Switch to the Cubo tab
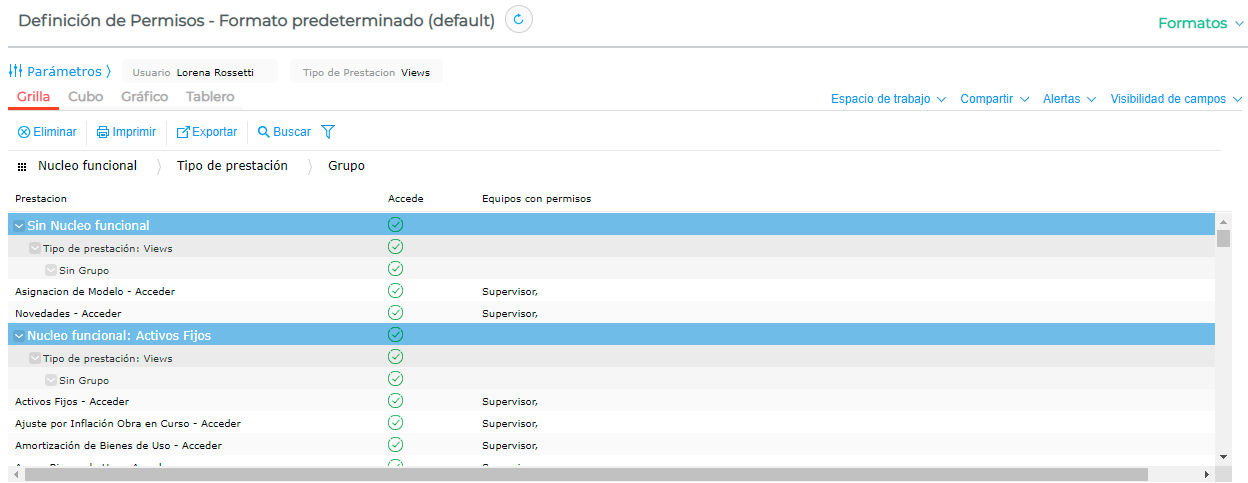This screenshot has width=1248, height=483. (85, 97)
